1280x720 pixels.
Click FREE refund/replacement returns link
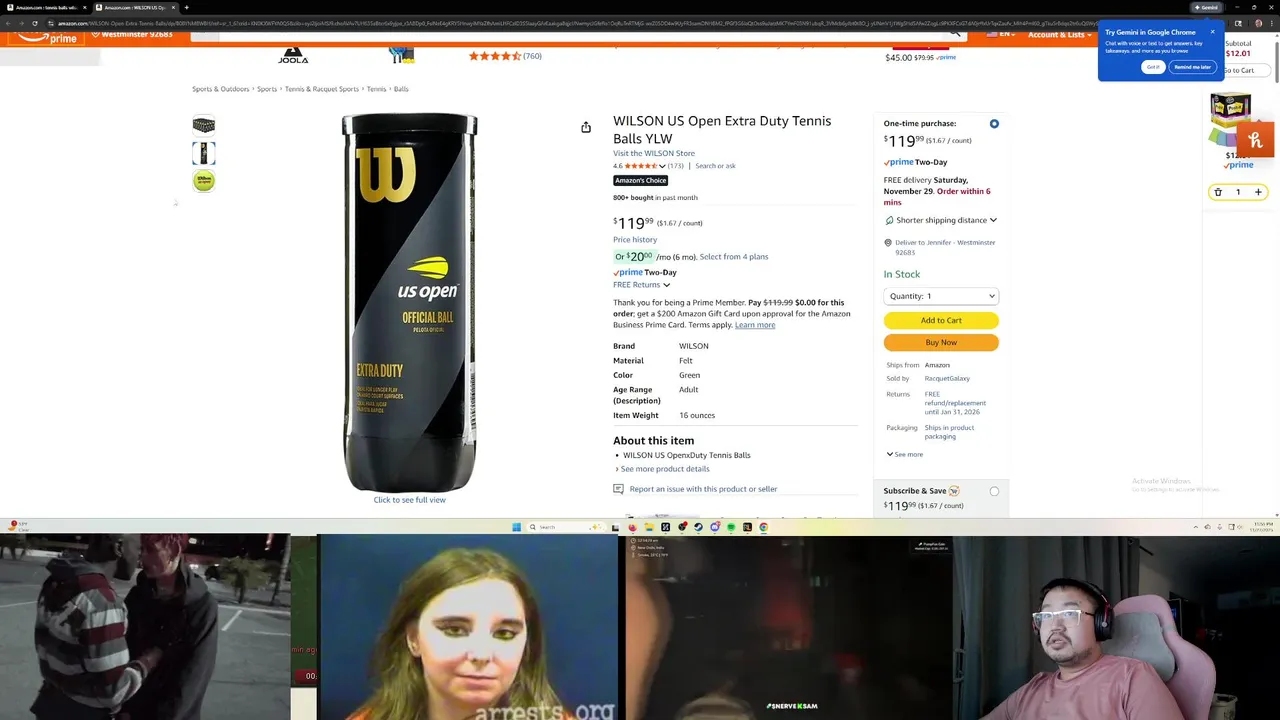tap(955, 403)
